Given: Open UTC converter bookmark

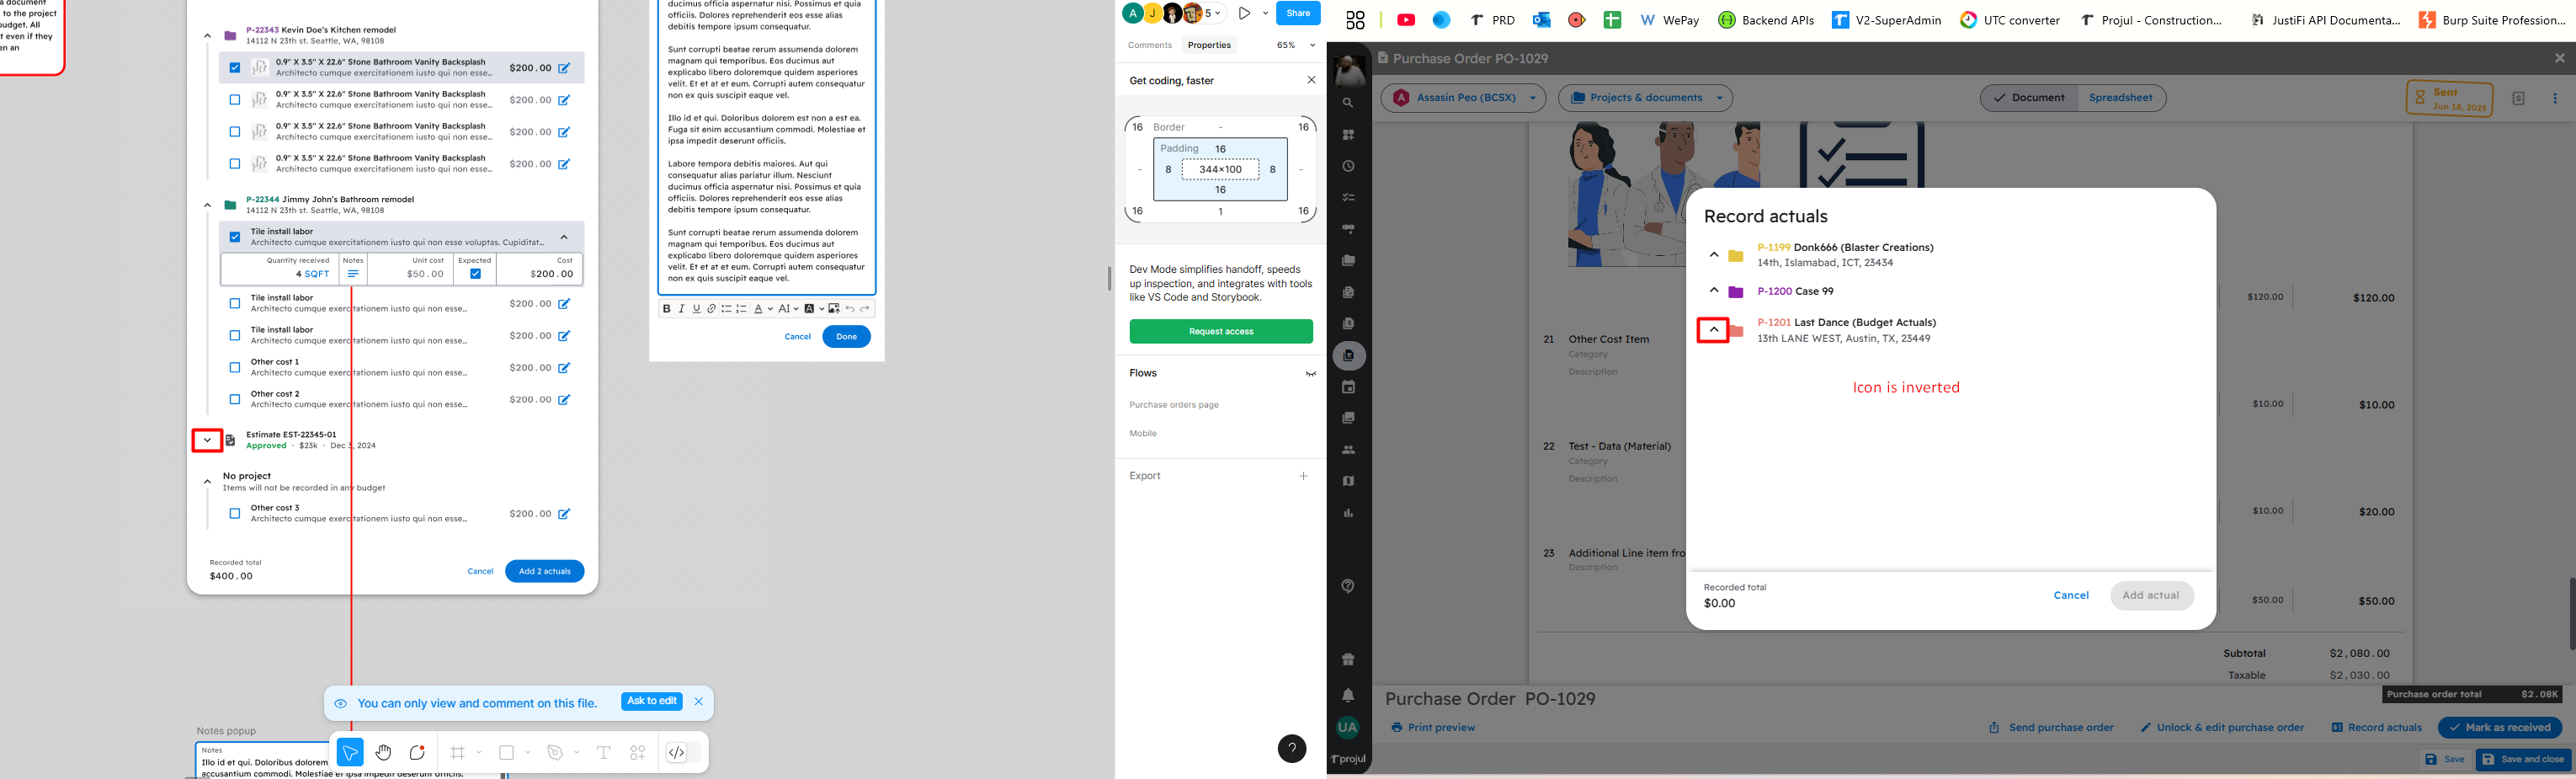Looking at the screenshot, I should (2010, 20).
